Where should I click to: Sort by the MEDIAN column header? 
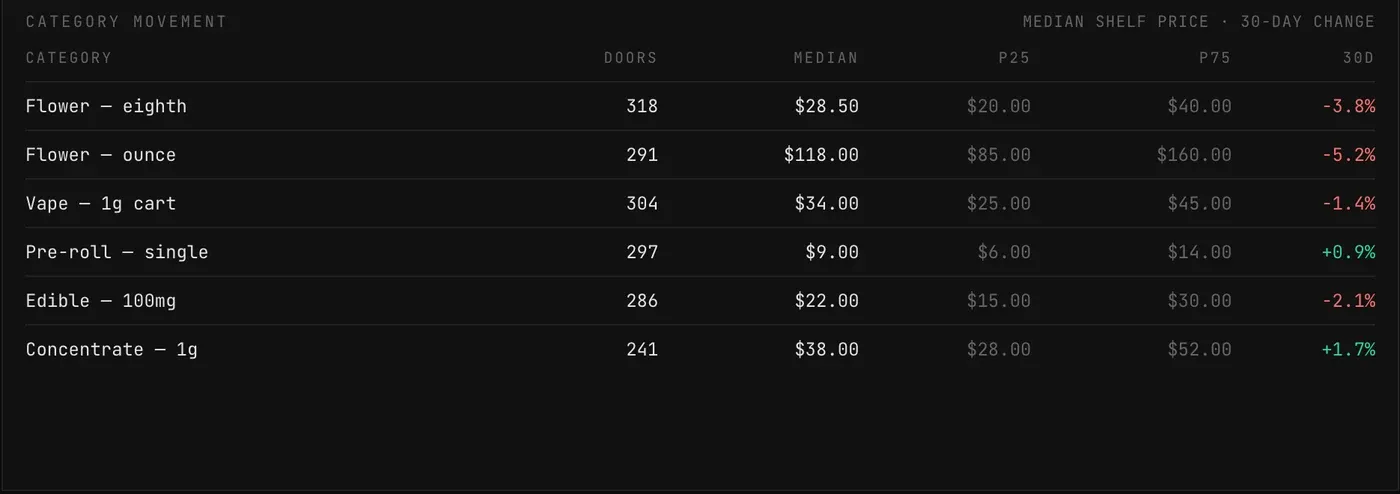[x=825, y=58]
